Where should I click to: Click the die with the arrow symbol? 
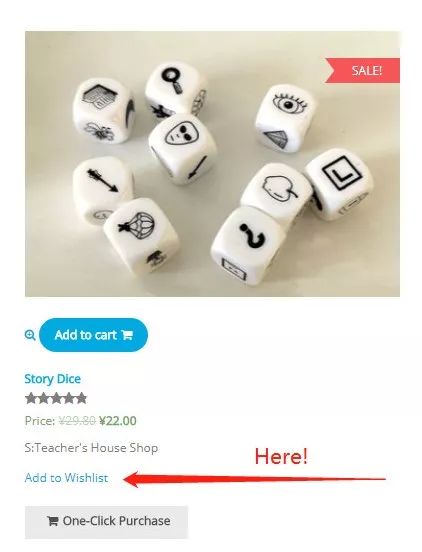[x=103, y=190]
